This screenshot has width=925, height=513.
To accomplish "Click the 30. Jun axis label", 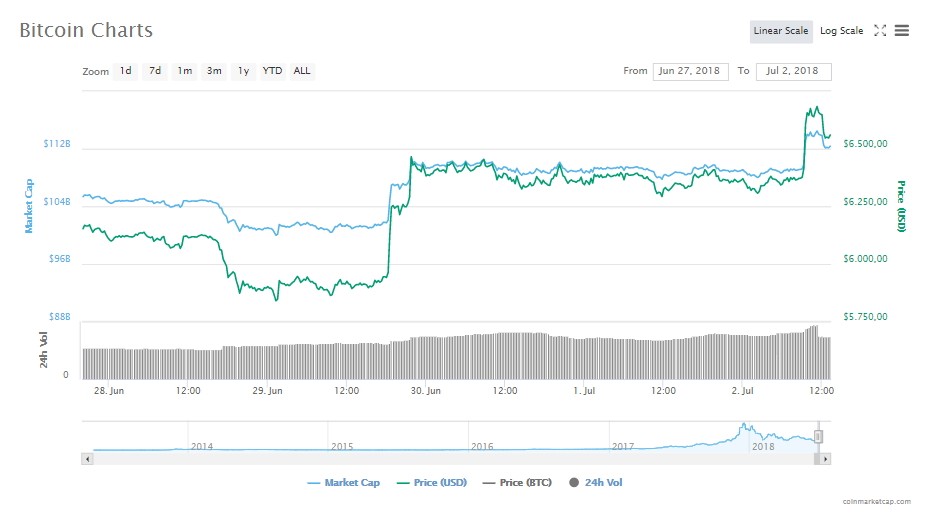I will (426, 391).
